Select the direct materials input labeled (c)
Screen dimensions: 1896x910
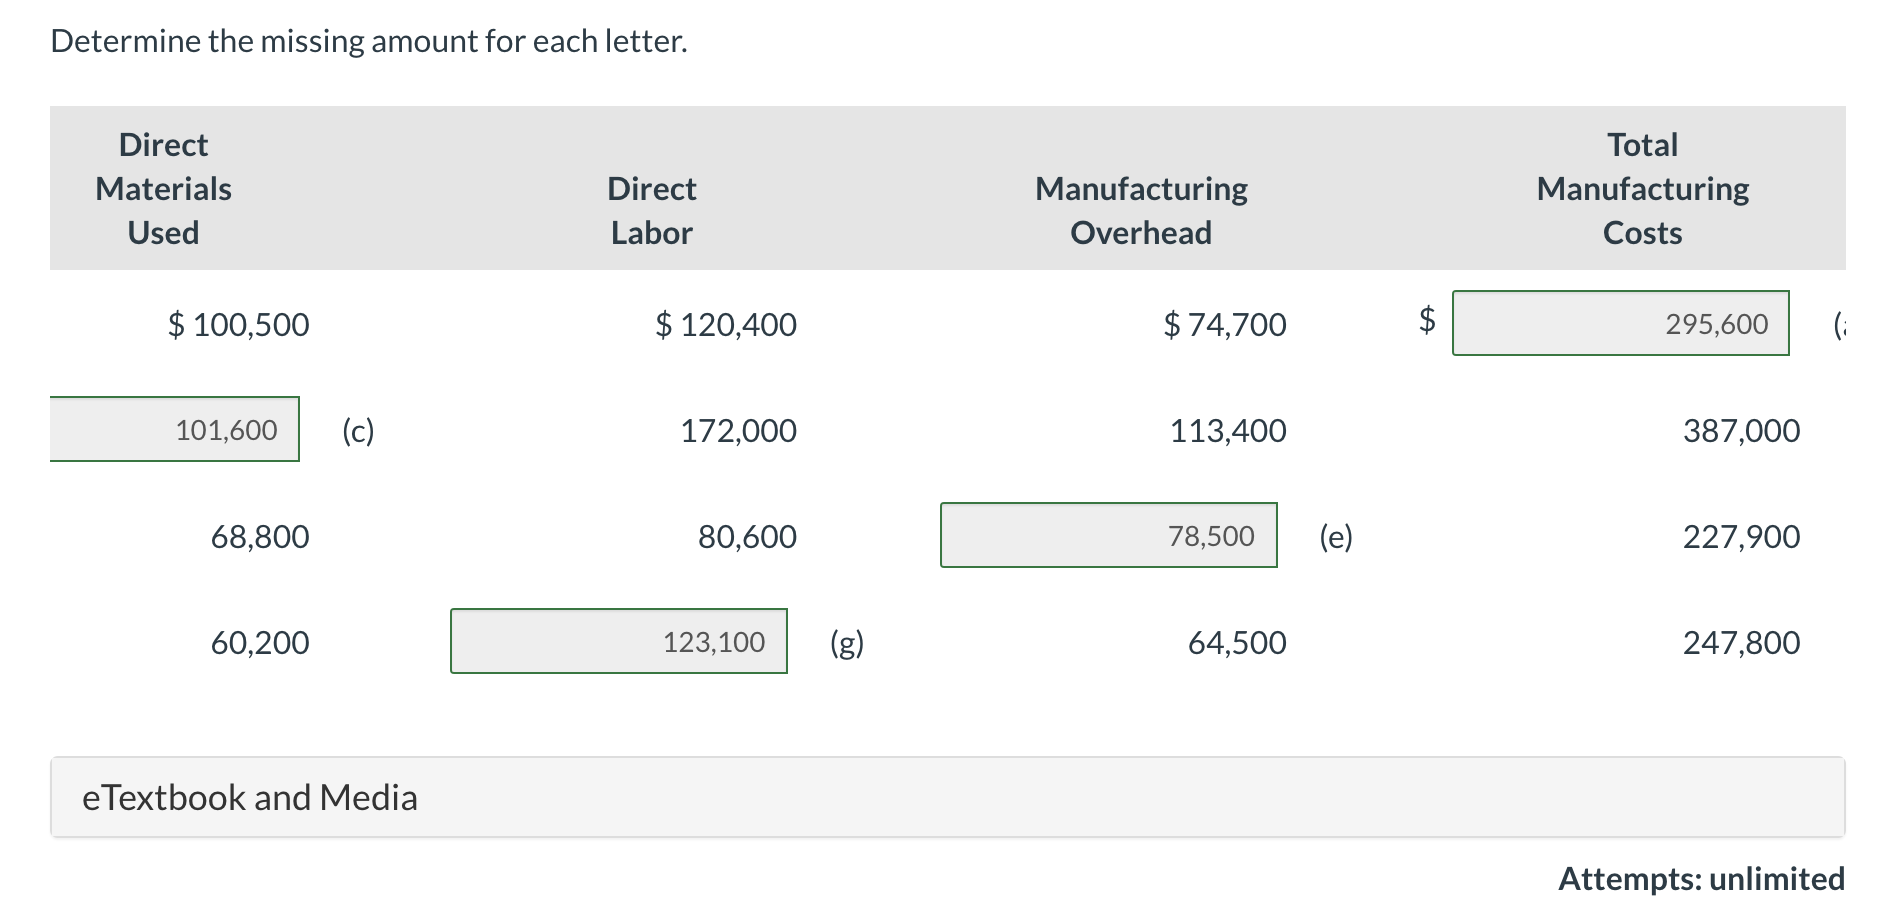174,428
